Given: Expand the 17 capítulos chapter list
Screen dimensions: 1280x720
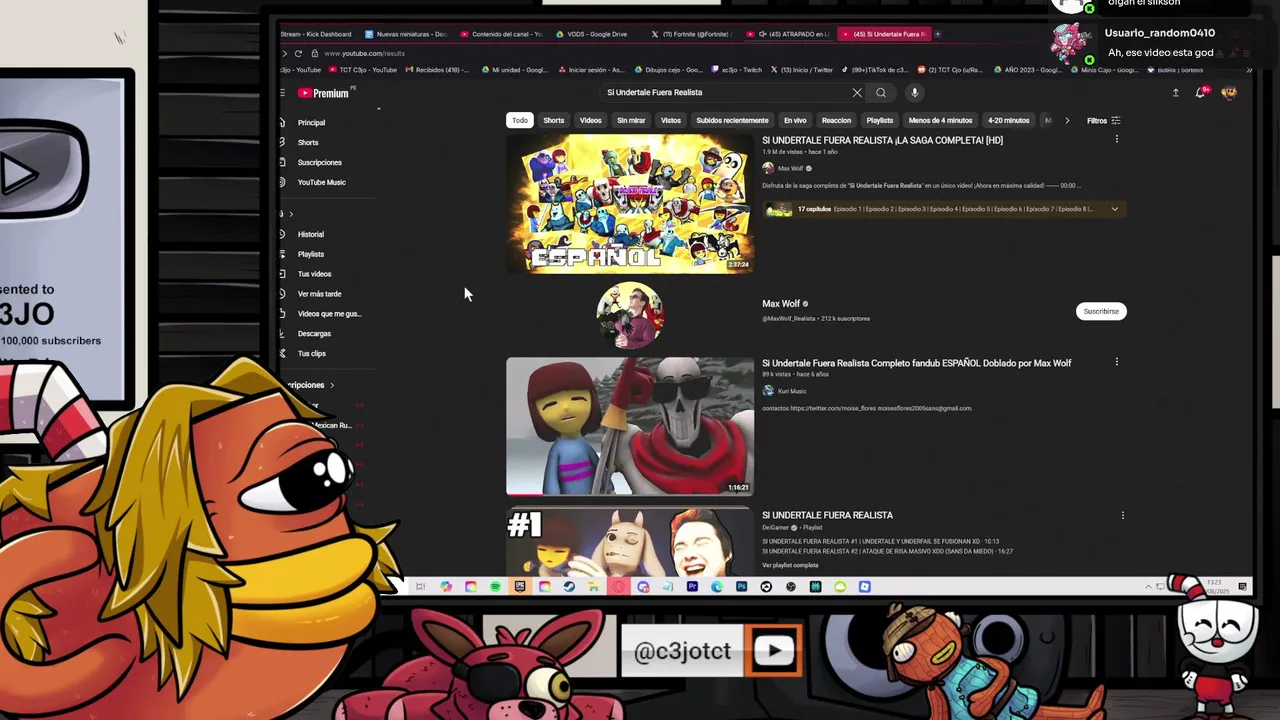Looking at the screenshot, I should pos(1114,209).
